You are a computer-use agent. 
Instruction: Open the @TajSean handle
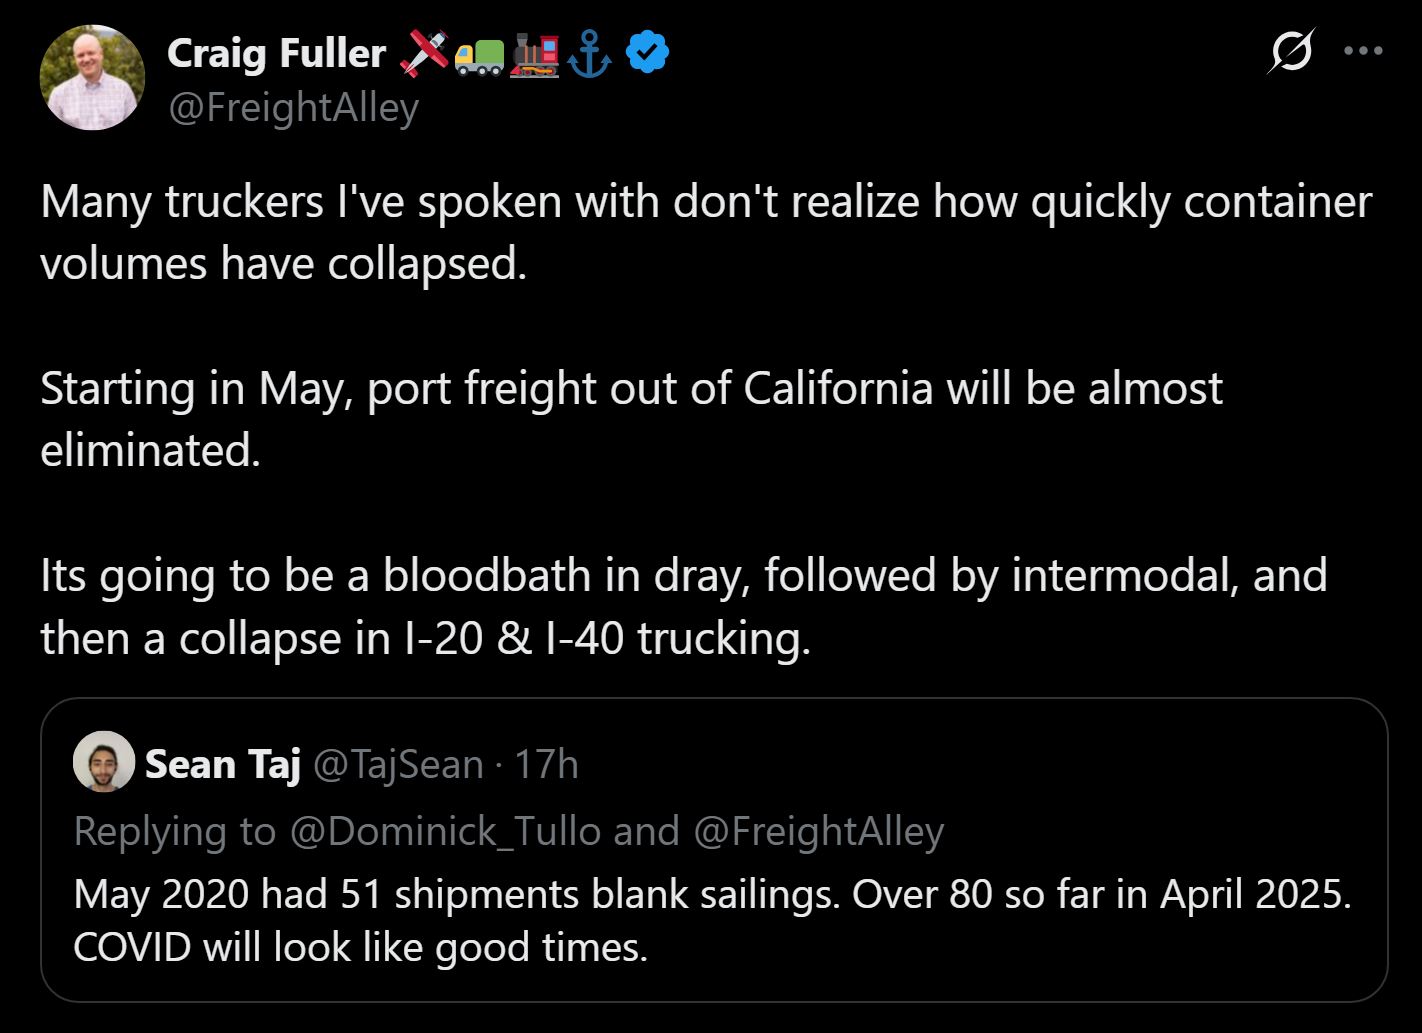[x=398, y=764]
